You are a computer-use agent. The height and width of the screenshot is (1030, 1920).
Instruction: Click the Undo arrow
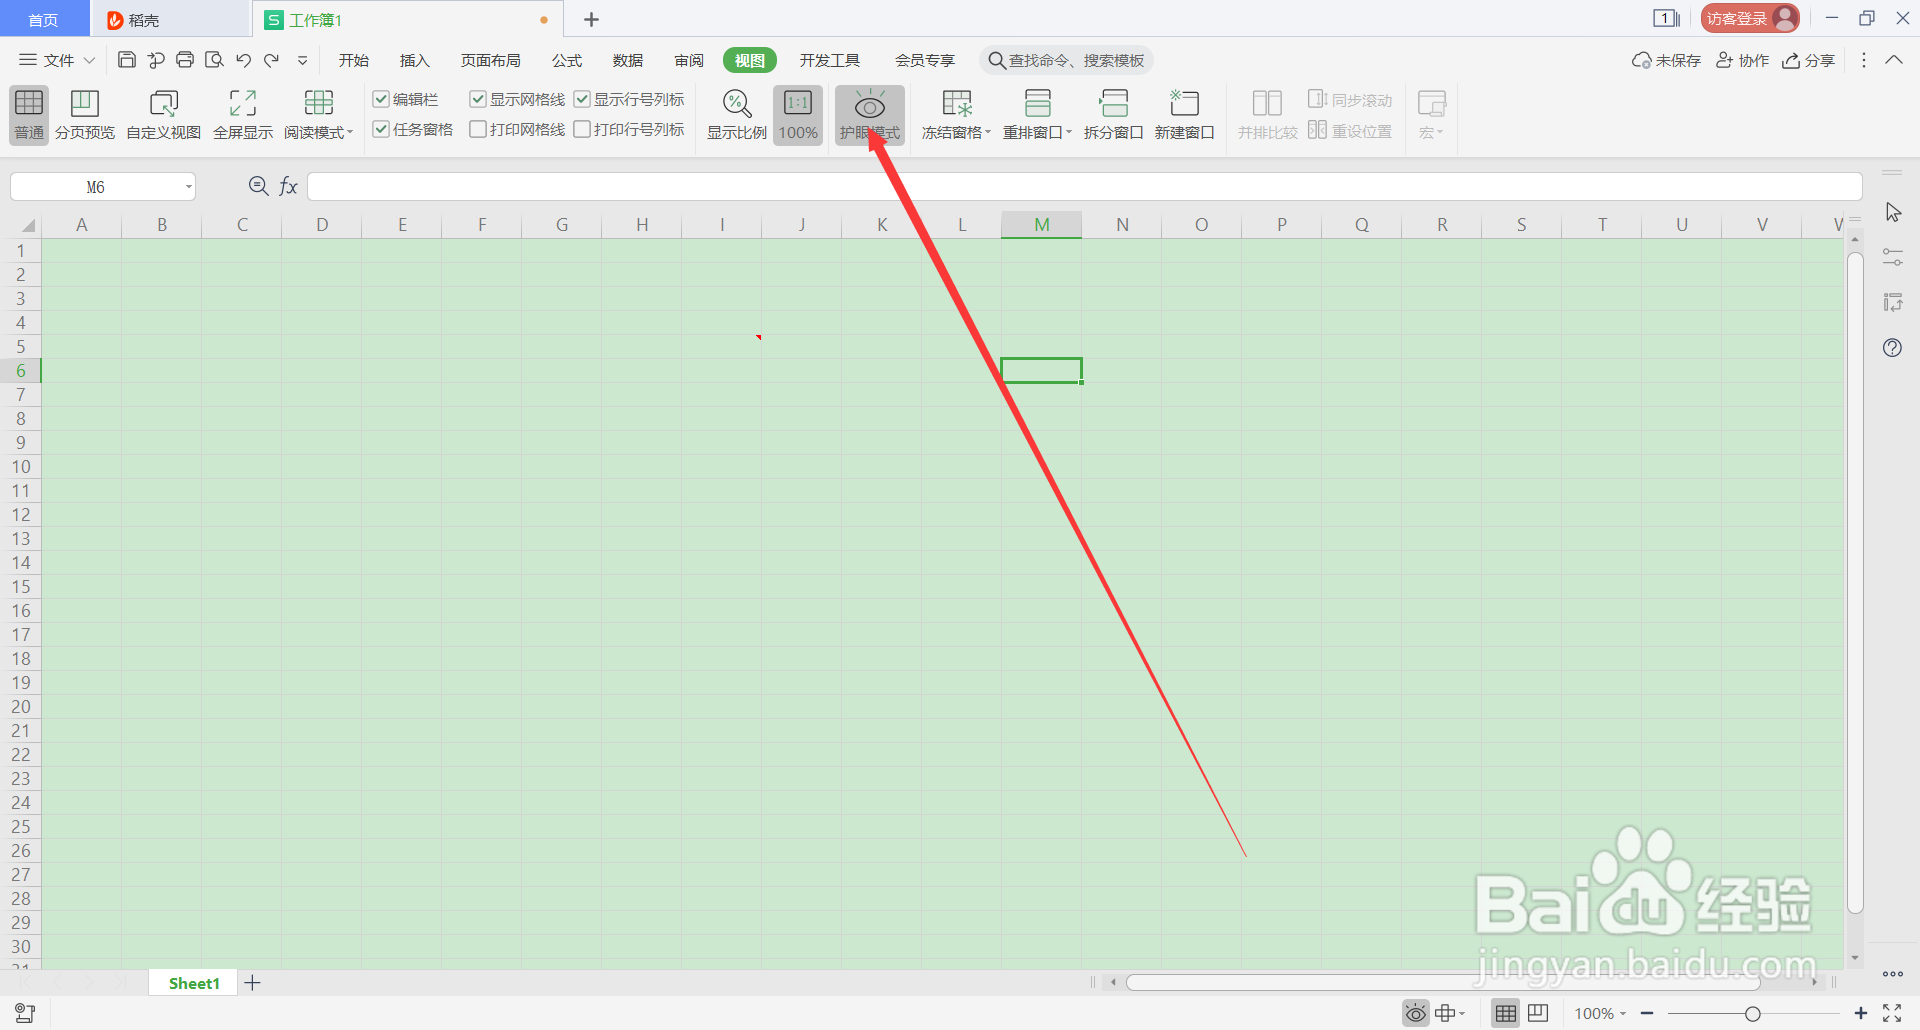[243, 60]
